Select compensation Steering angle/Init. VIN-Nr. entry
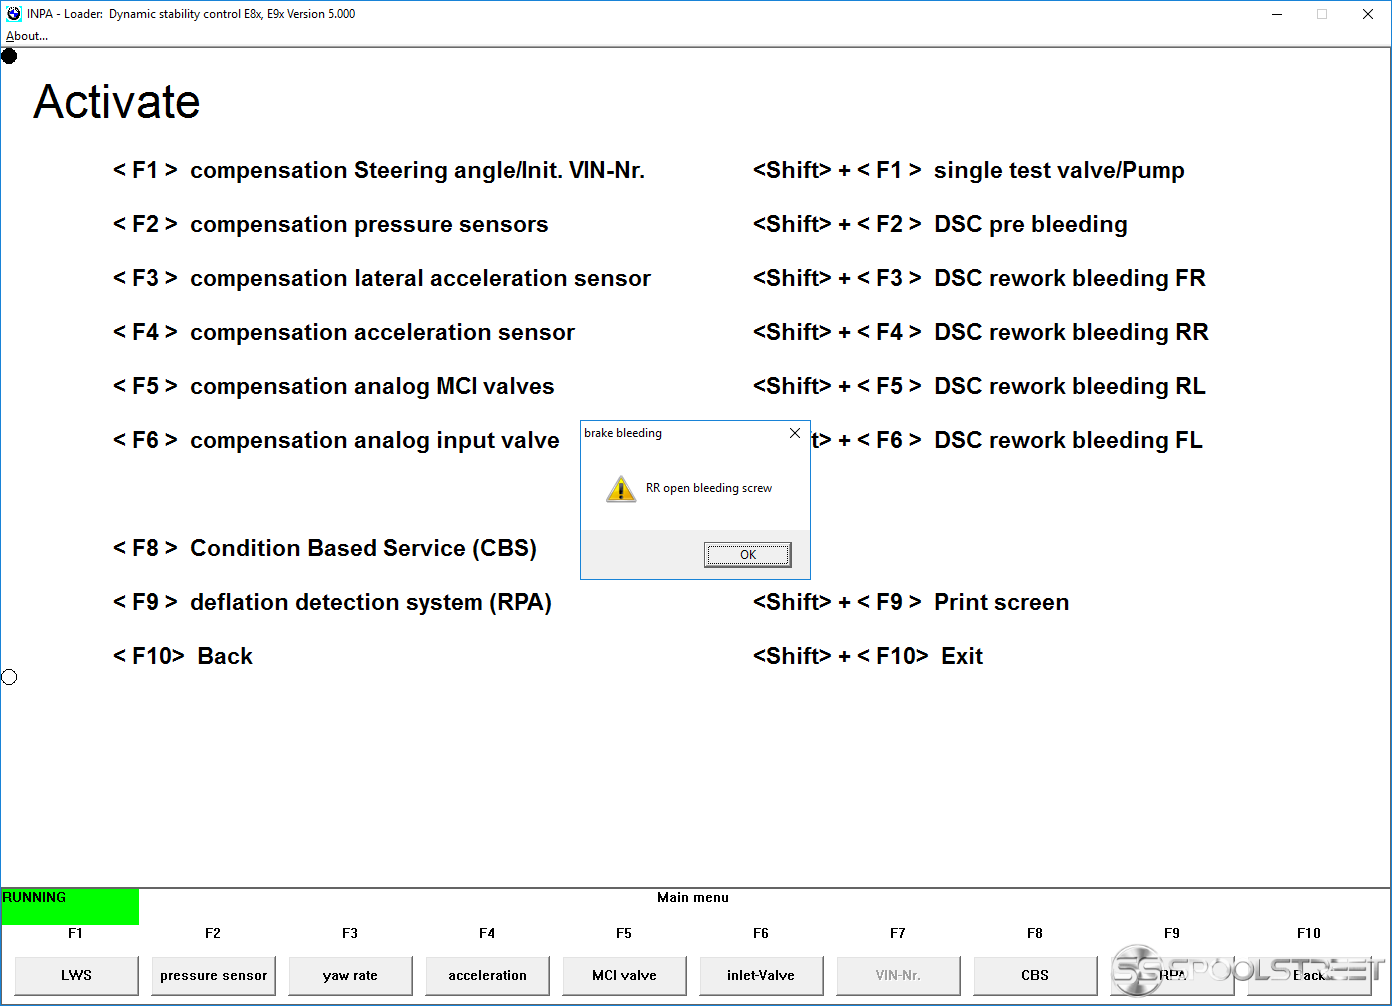 (379, 170)
